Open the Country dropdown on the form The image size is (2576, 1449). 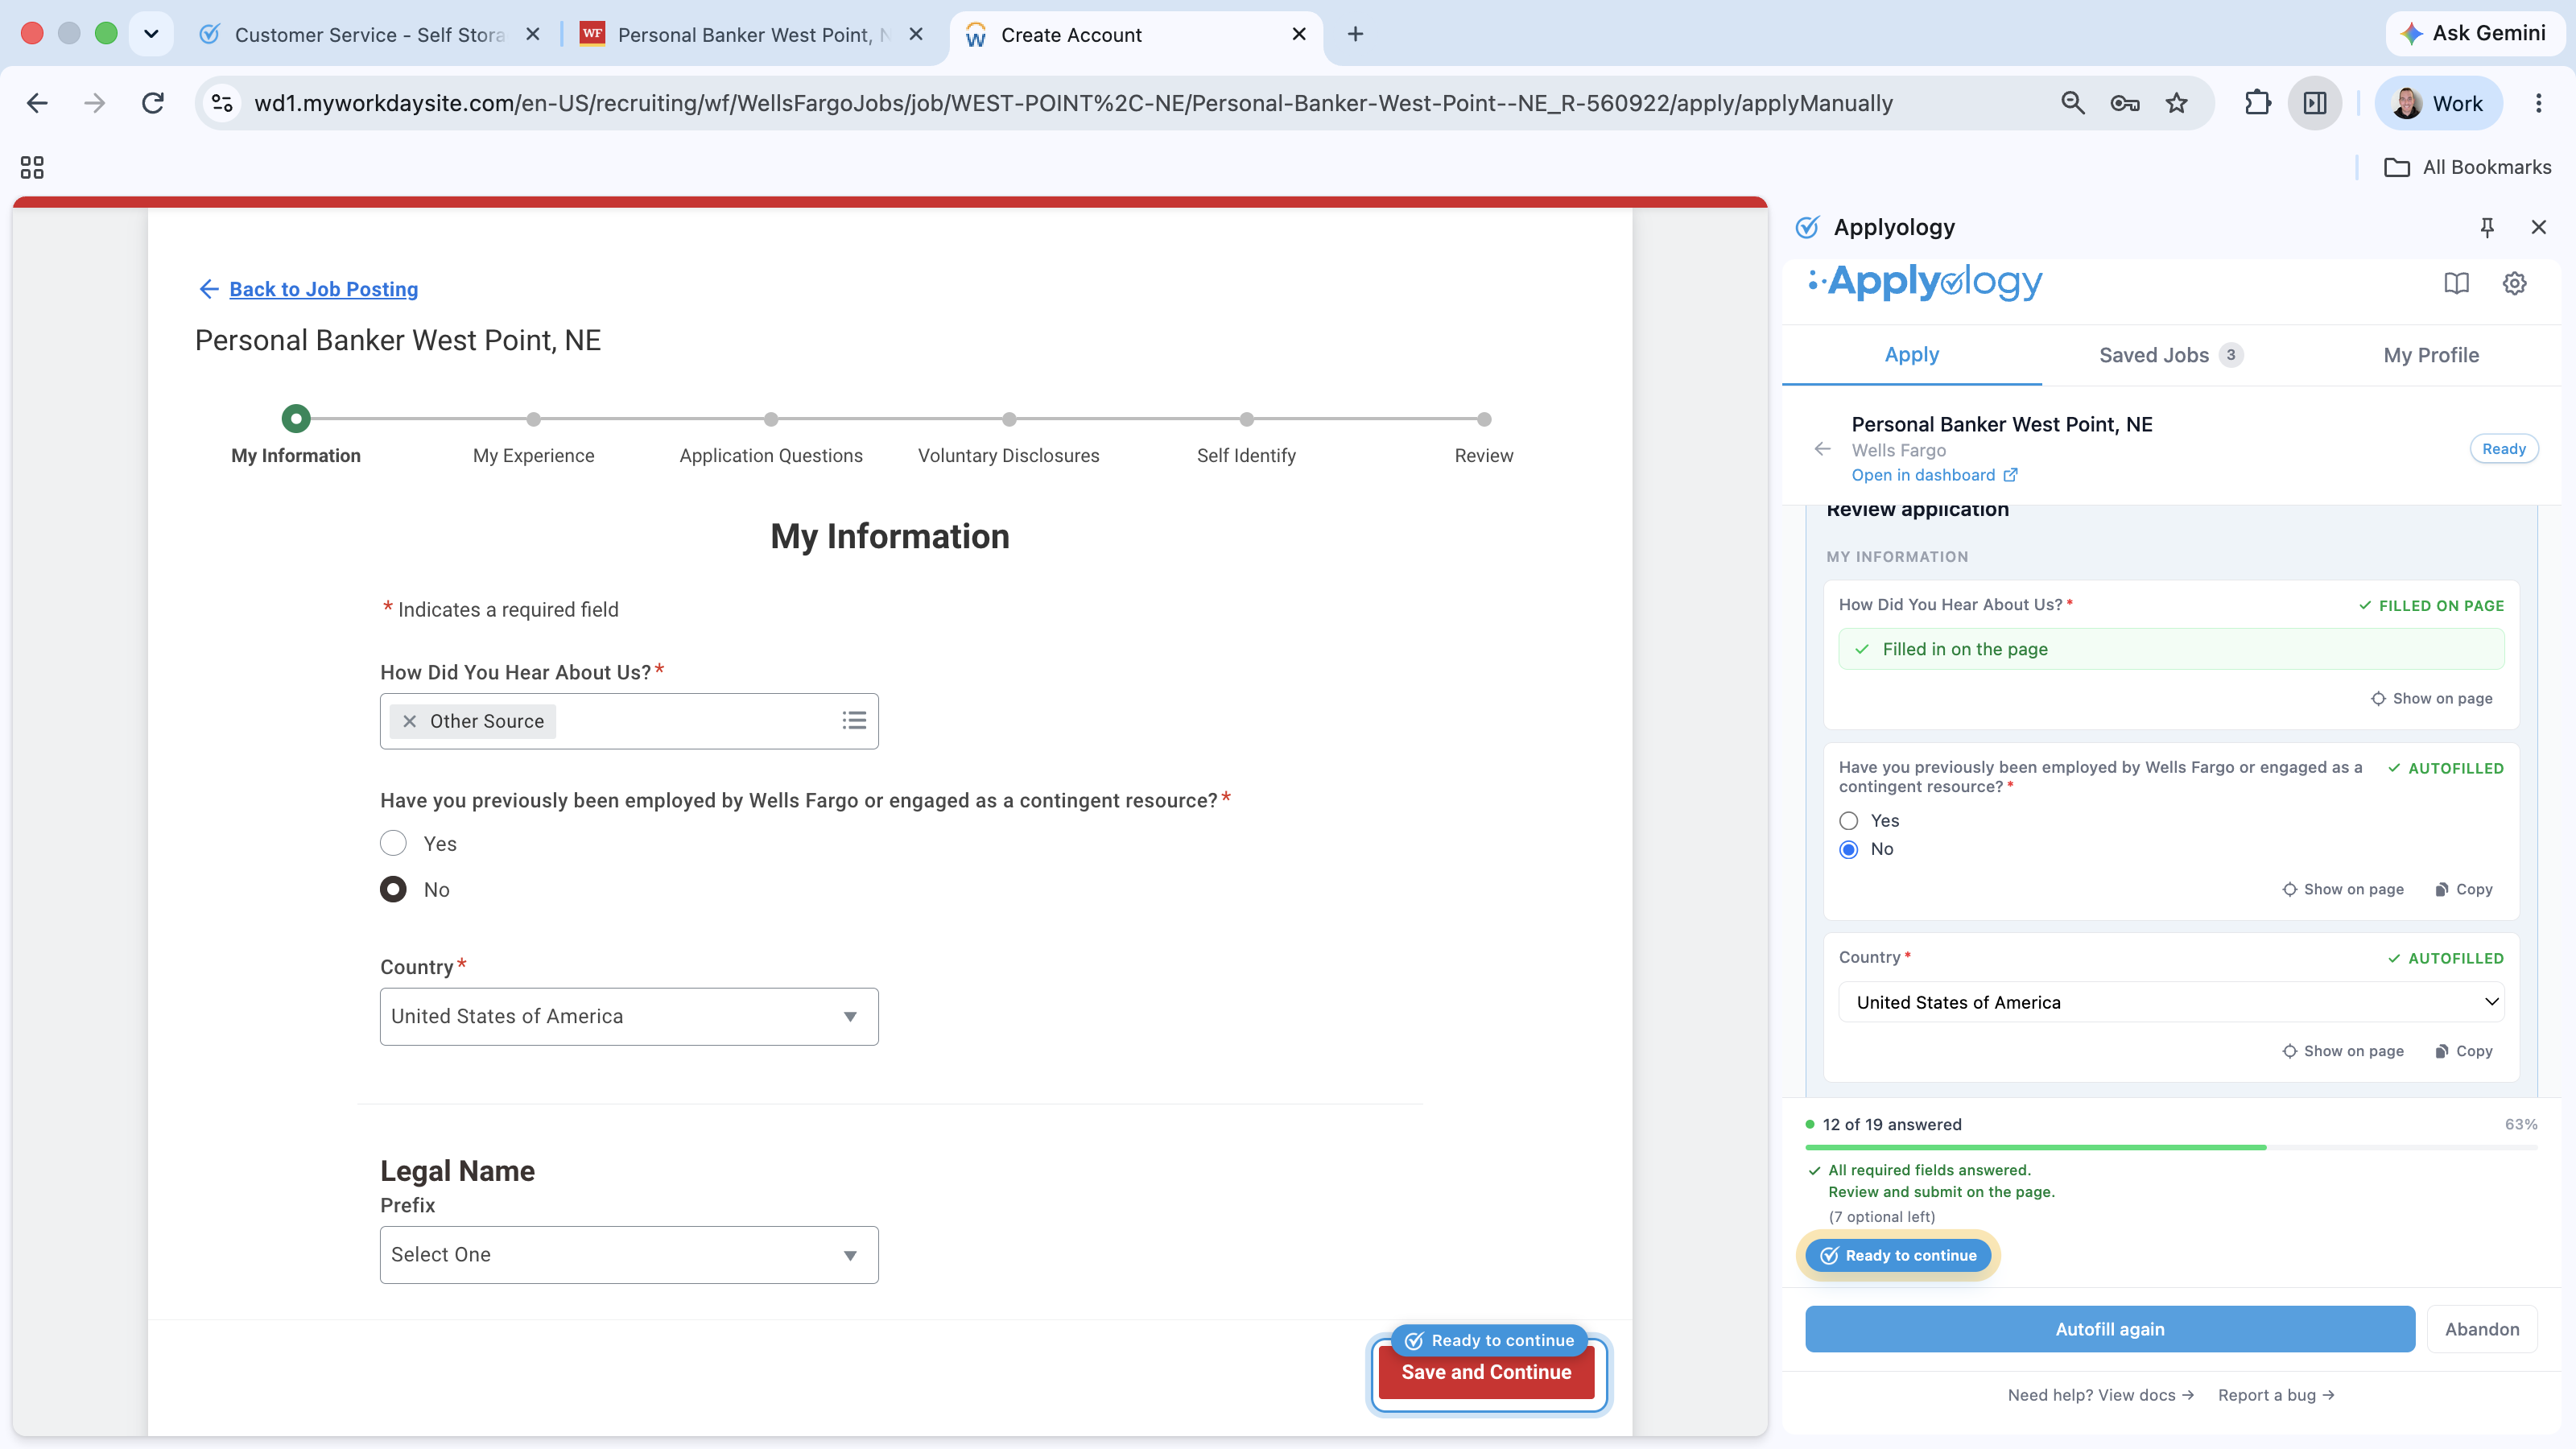tap(629, 1016)
